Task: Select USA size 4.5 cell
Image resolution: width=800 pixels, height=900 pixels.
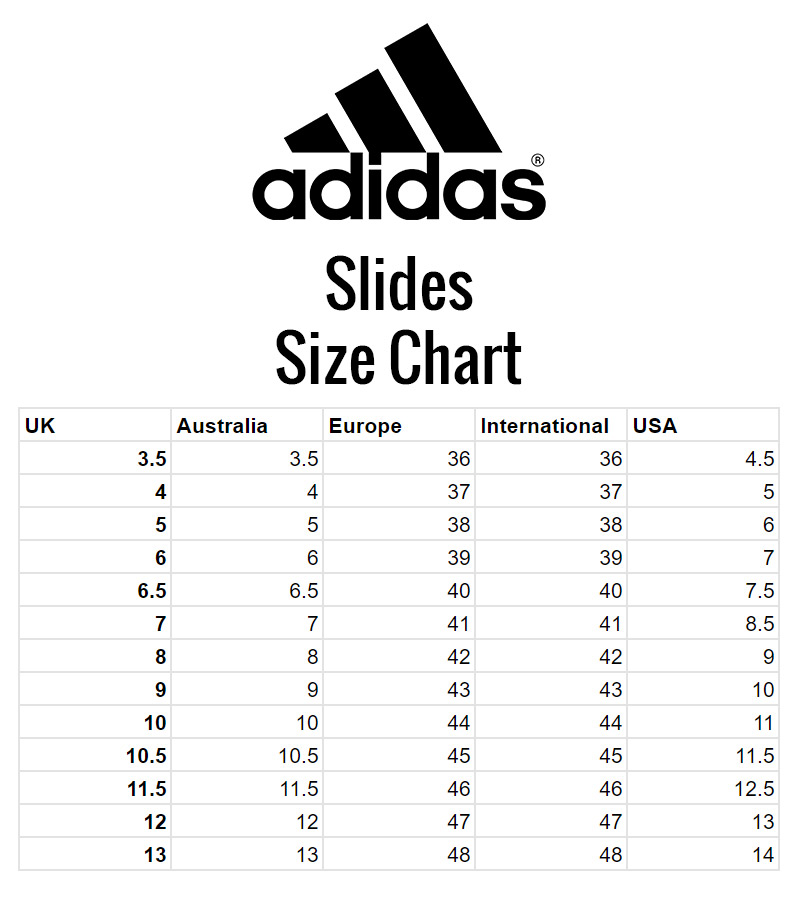Action: (703, 459)
